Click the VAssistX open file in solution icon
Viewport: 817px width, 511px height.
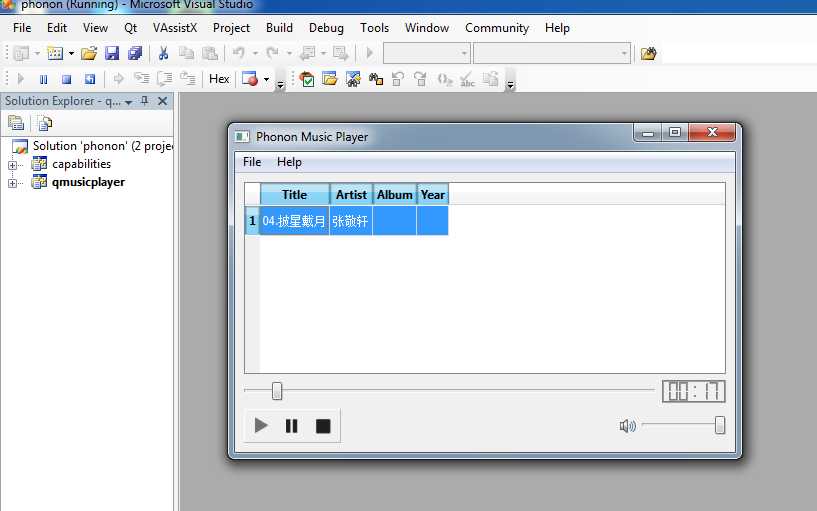[330, 79]
